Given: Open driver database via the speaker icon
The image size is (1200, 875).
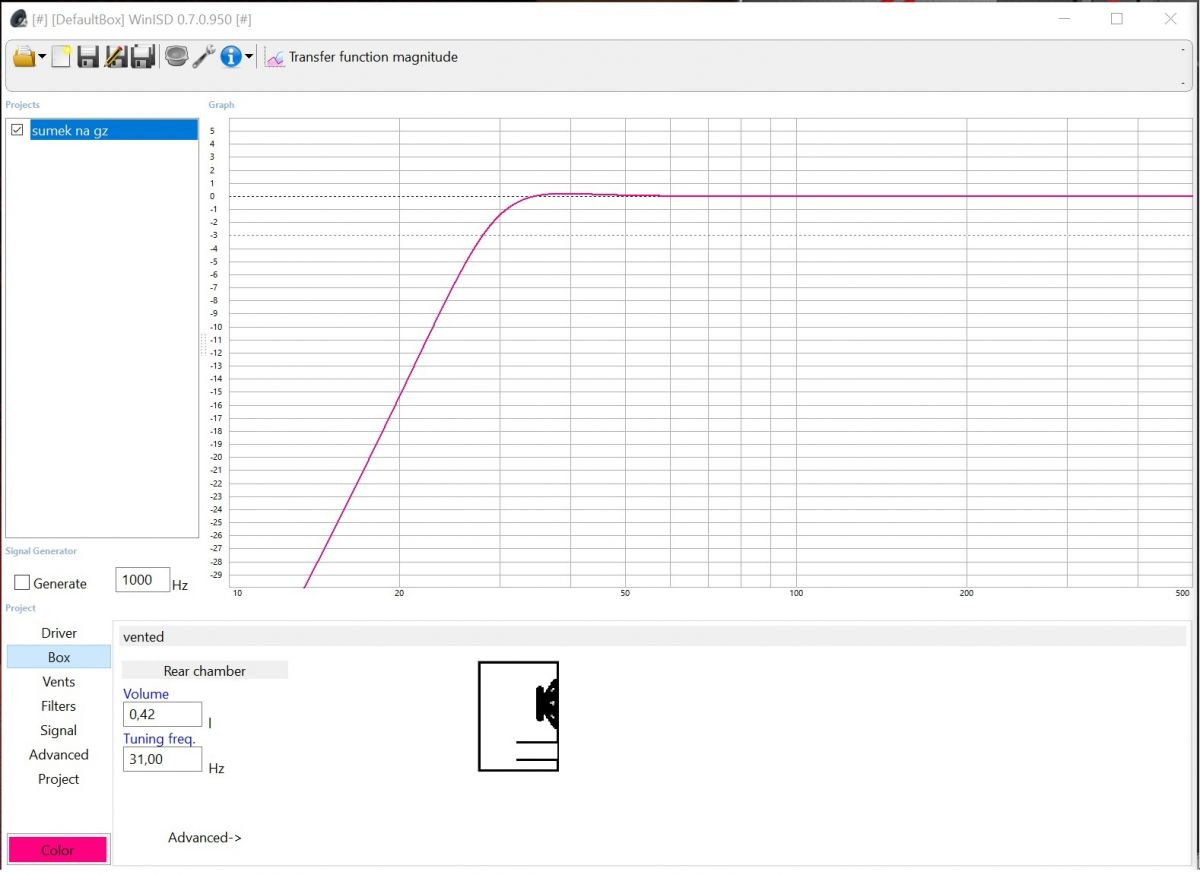Looking at the screenshot, I should pyautogui.click(x=176, y=57).
